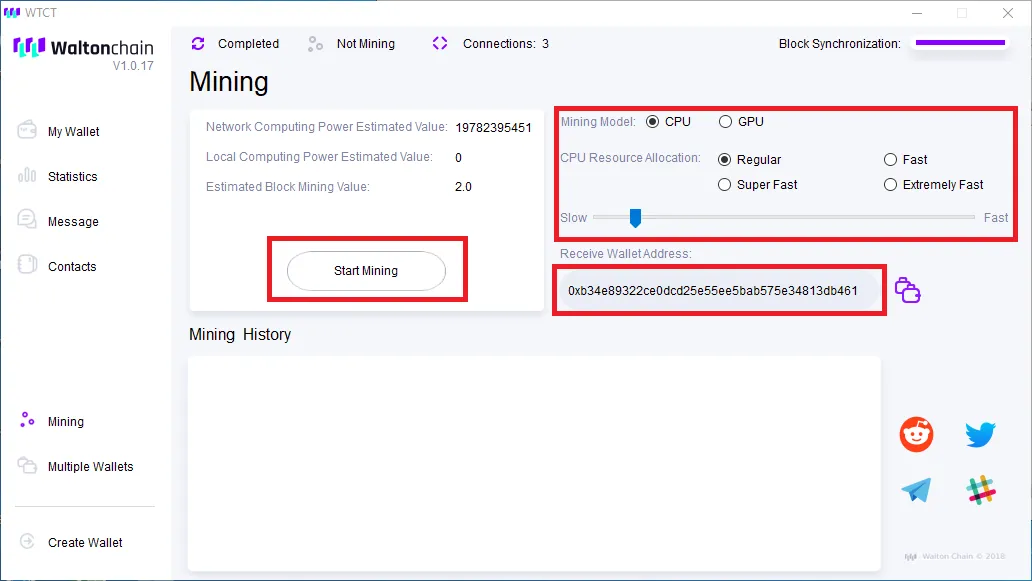Click the Waltonchain logo
Screen dimensions: 1032x581
pos(83,47)
